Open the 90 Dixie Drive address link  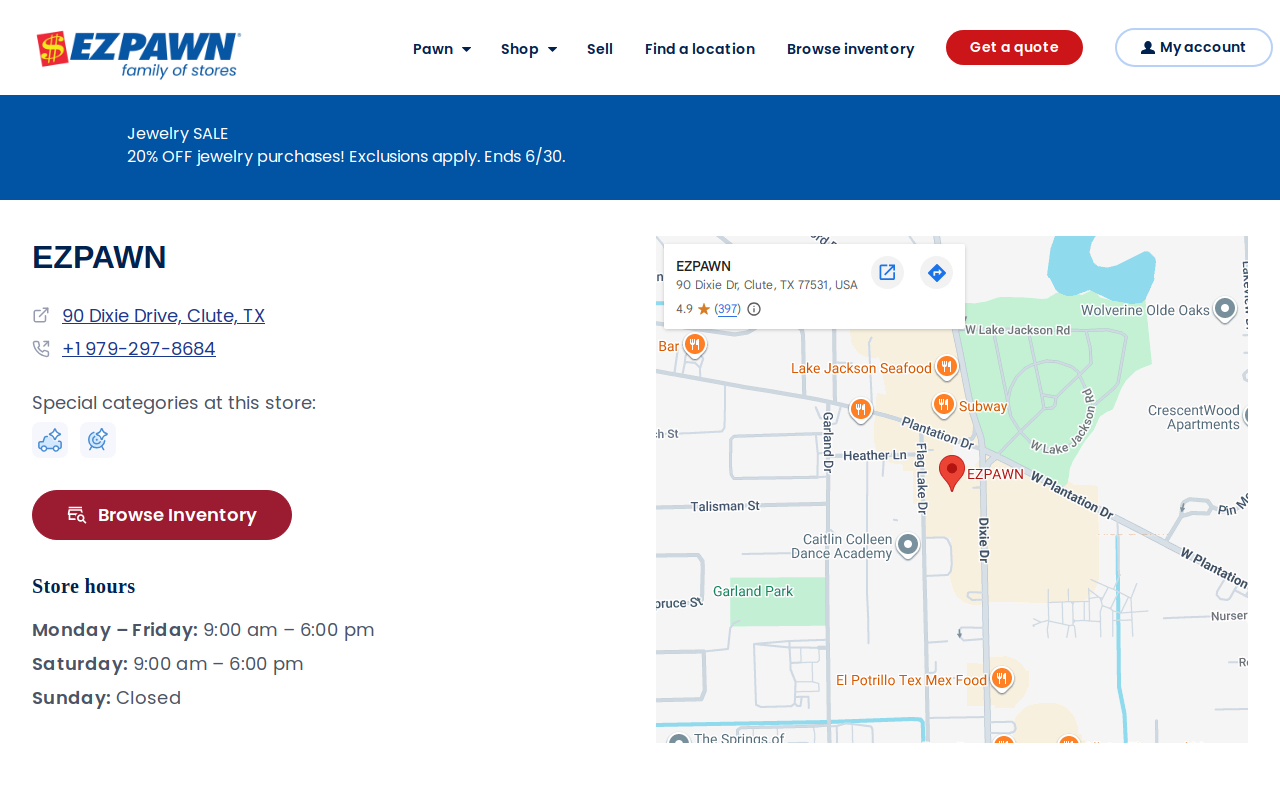pyautogui.click(x=163, y=315)
